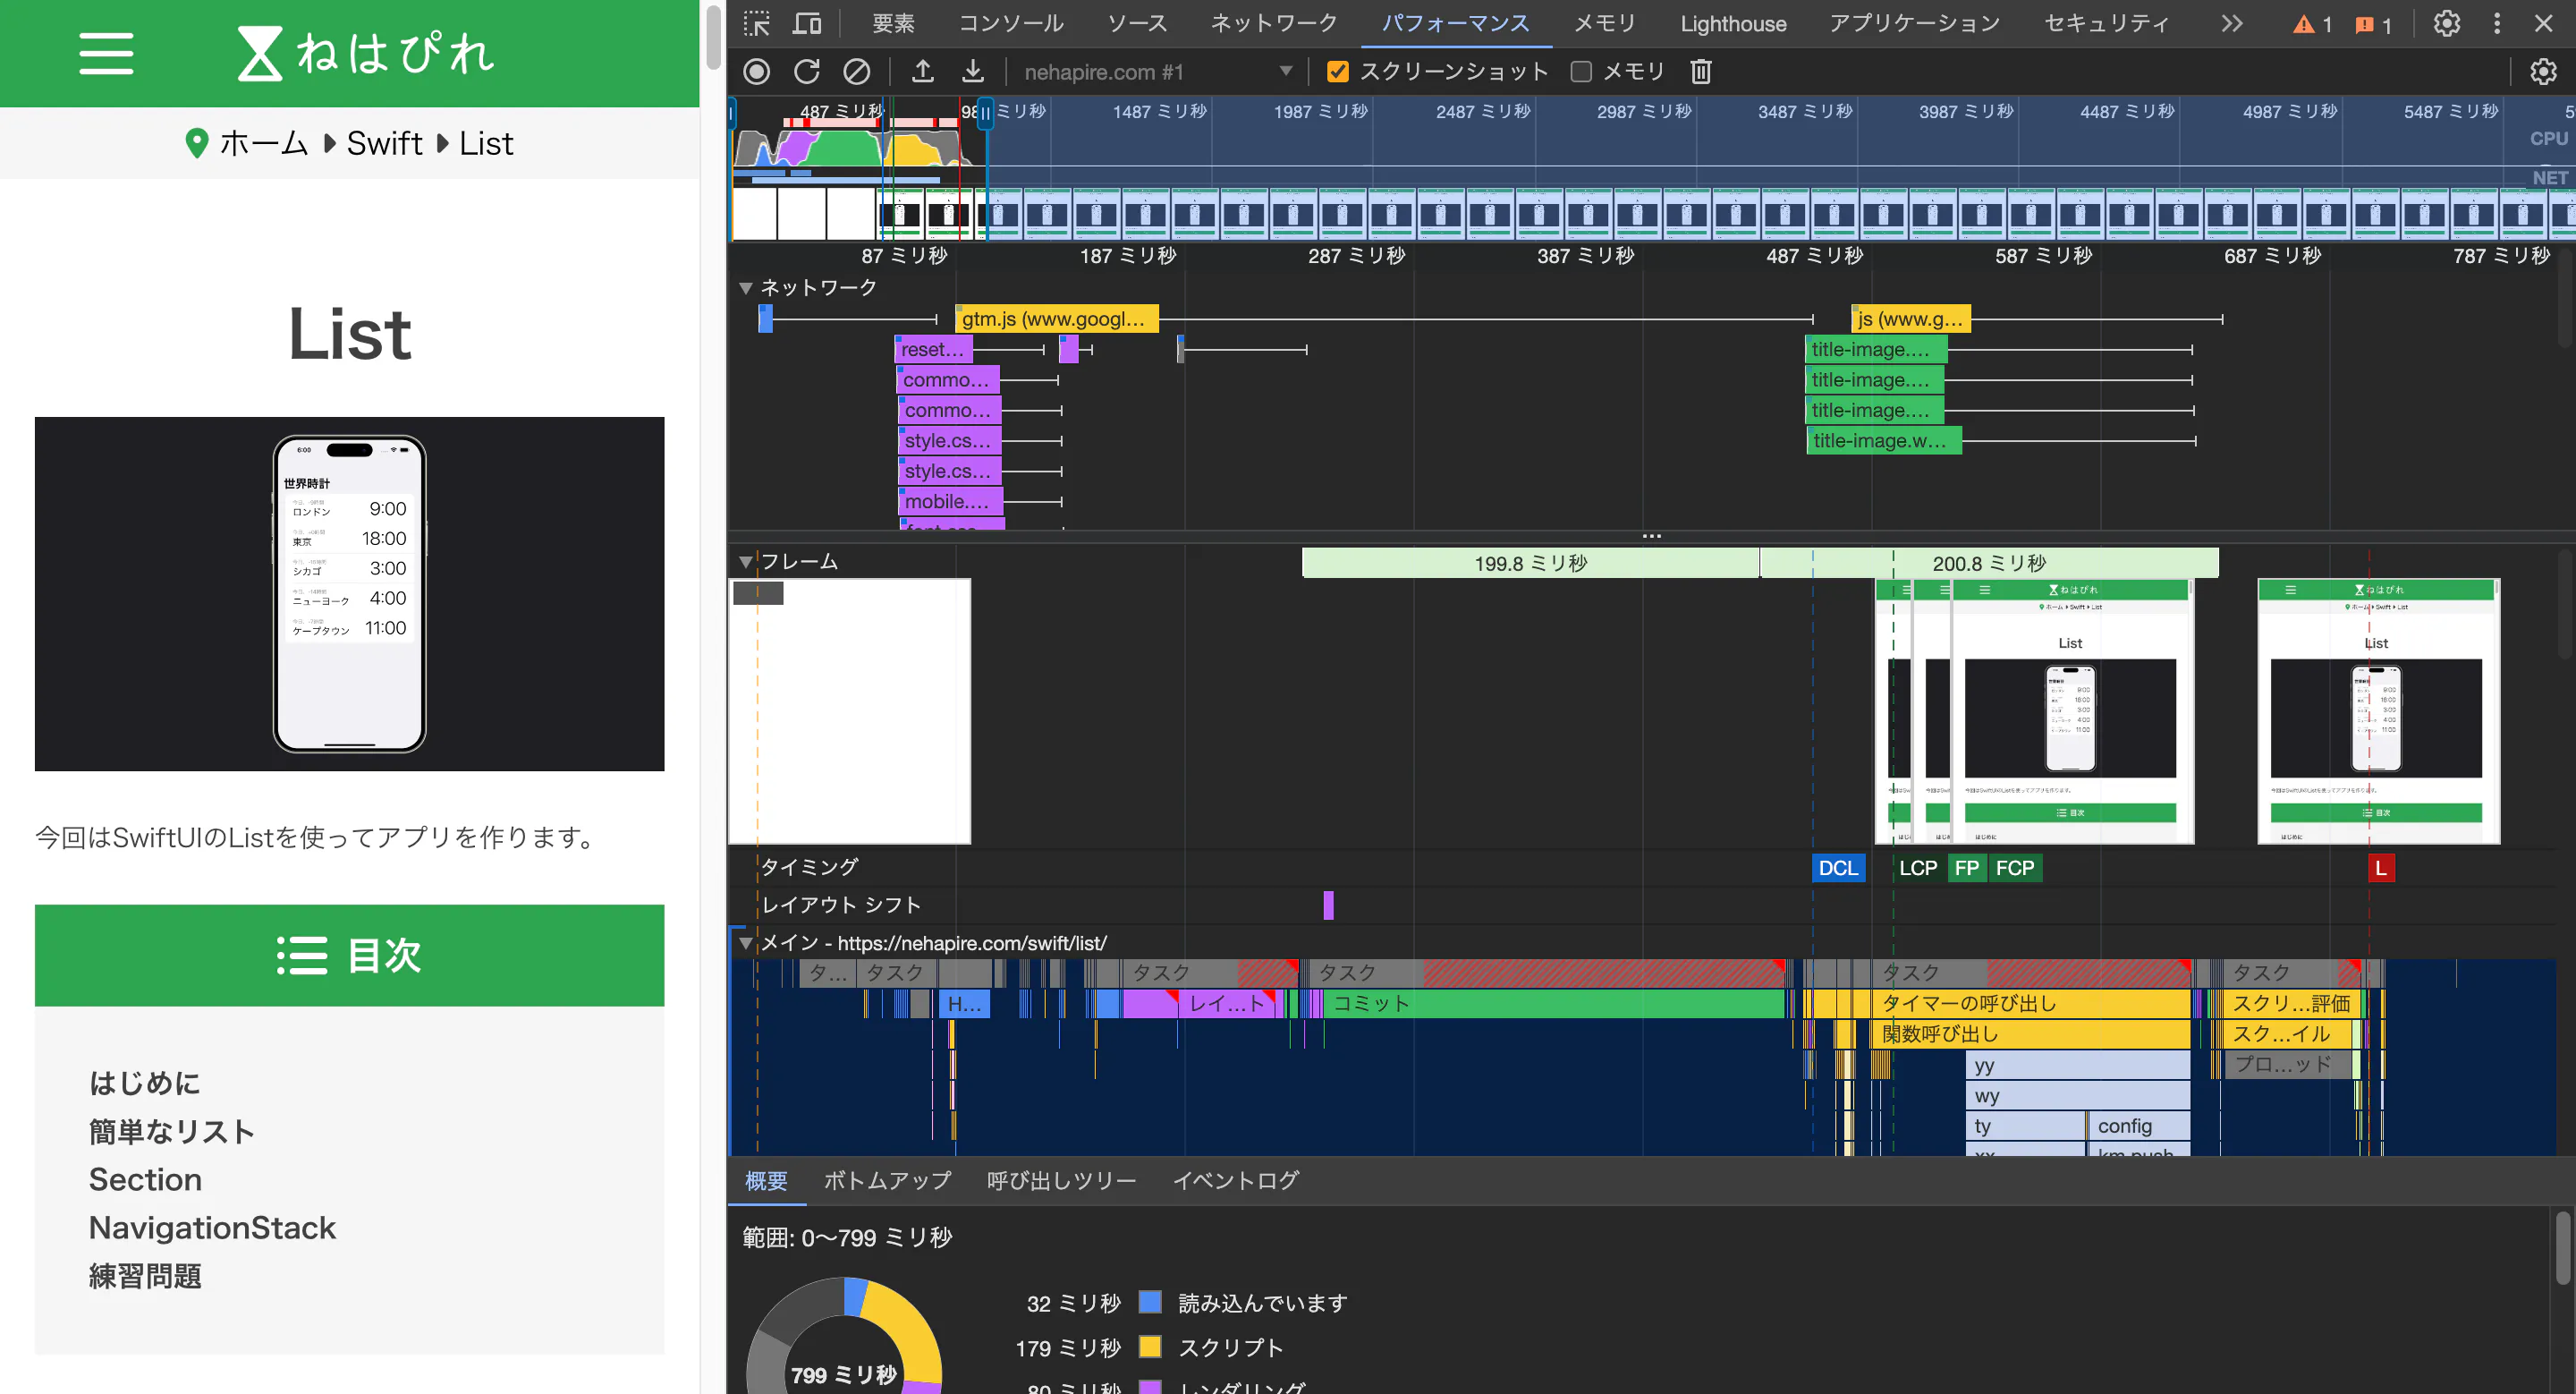
Task: Select the パフォーマンス tab
Action: 1456,23
